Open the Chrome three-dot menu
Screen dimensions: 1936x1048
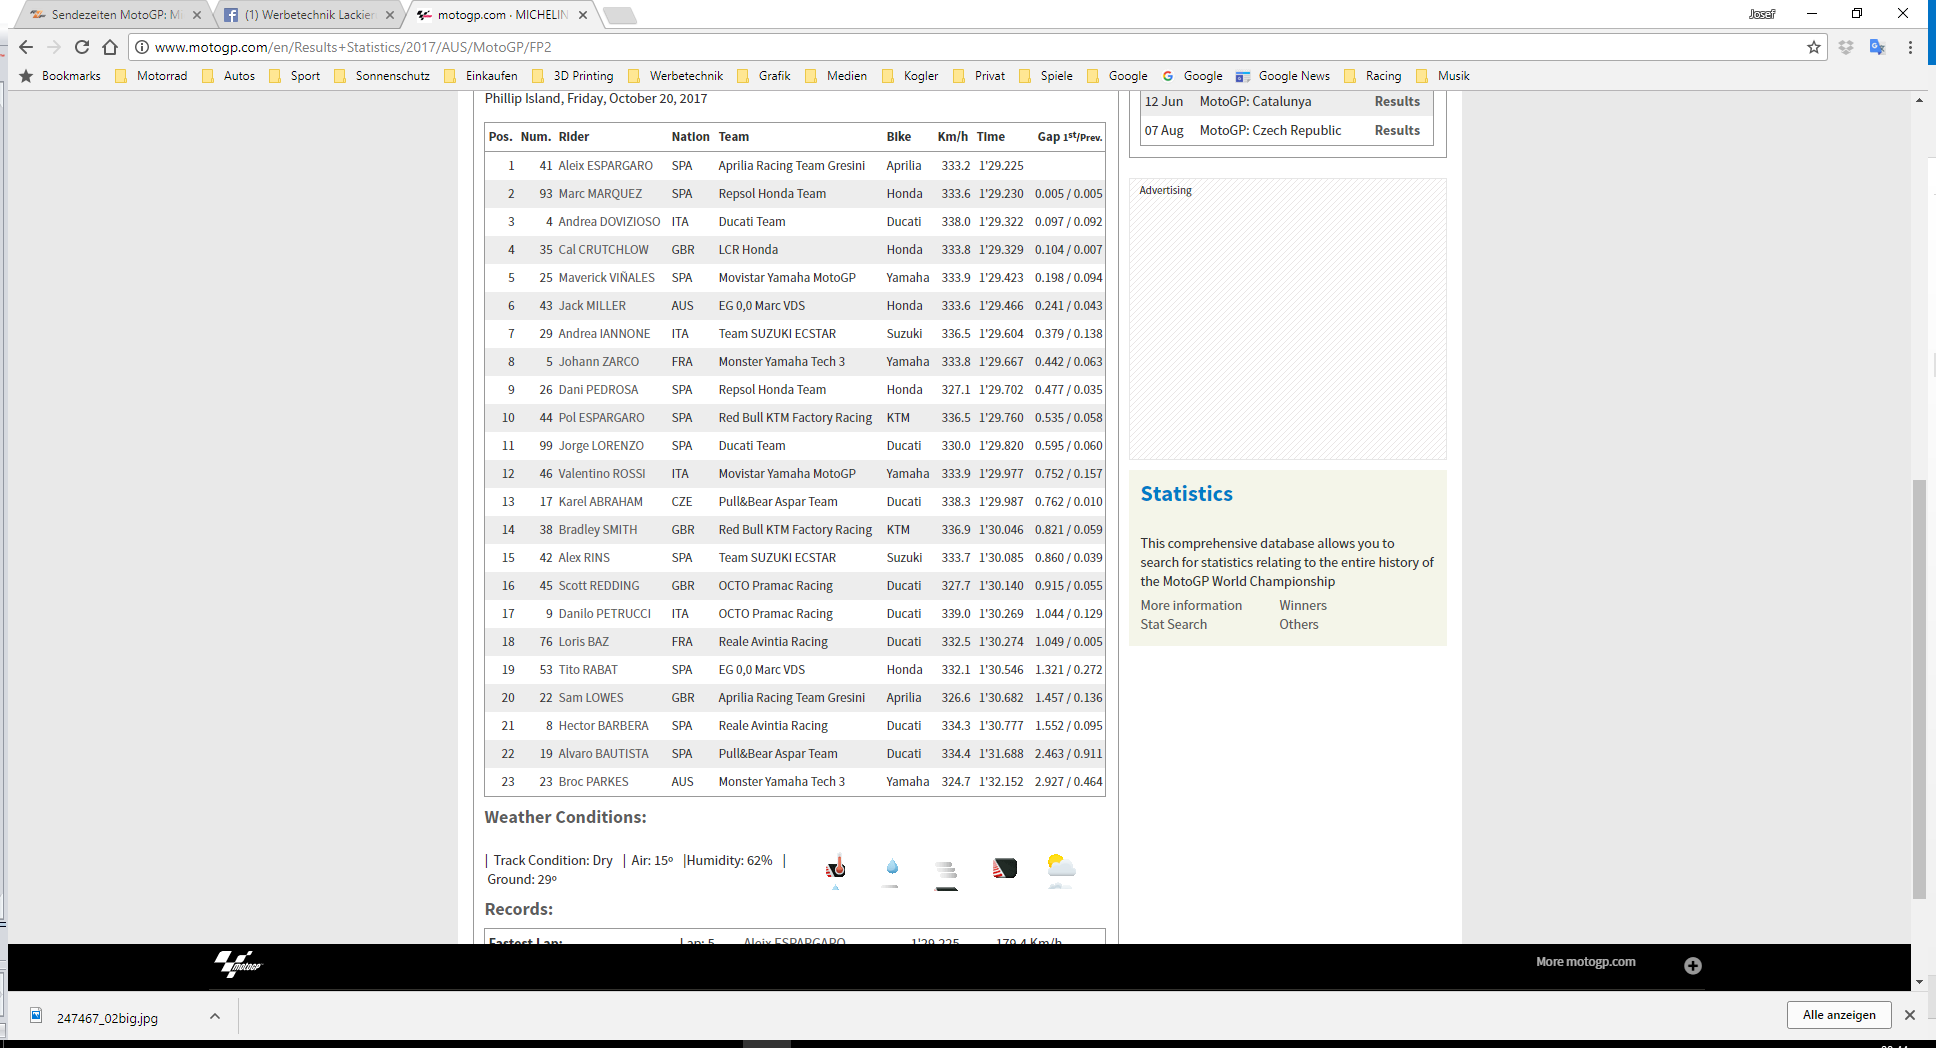1910,47
